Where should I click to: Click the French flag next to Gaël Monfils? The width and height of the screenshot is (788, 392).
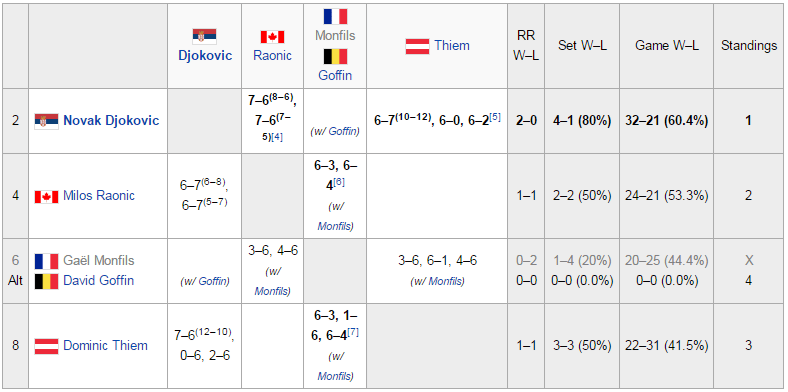click(x=46, y=261)
